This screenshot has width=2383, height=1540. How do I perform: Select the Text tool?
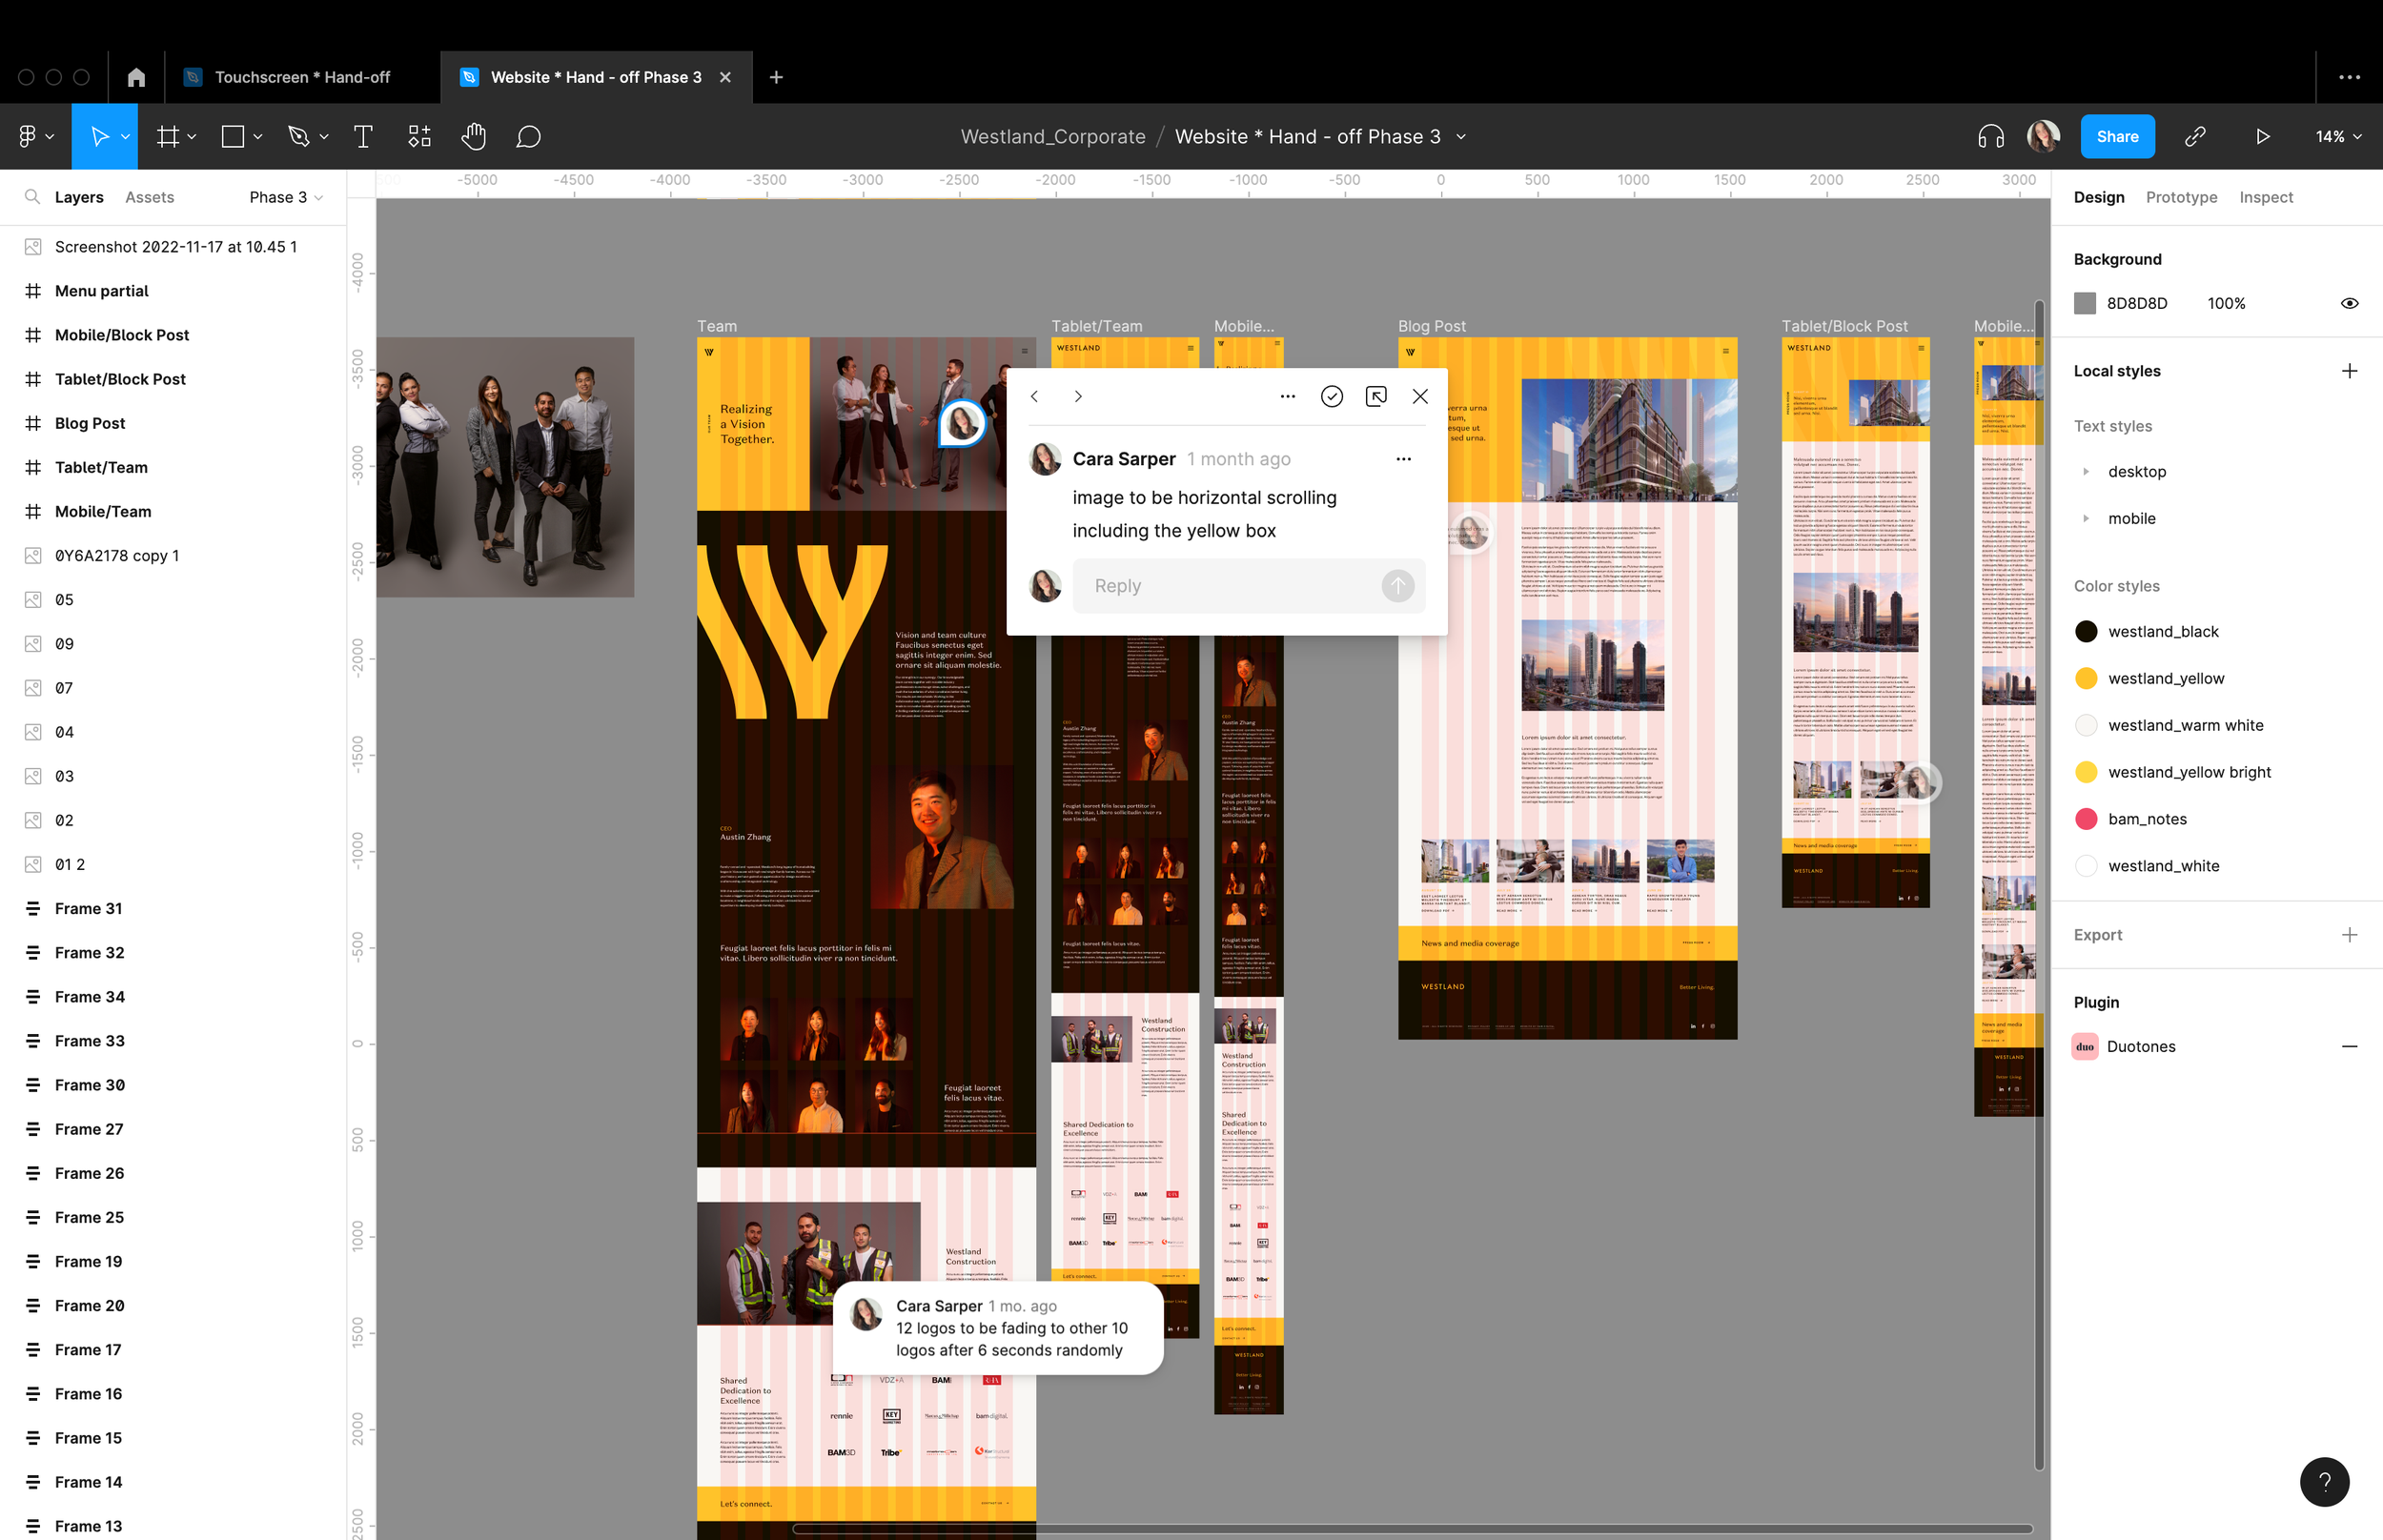363,137
